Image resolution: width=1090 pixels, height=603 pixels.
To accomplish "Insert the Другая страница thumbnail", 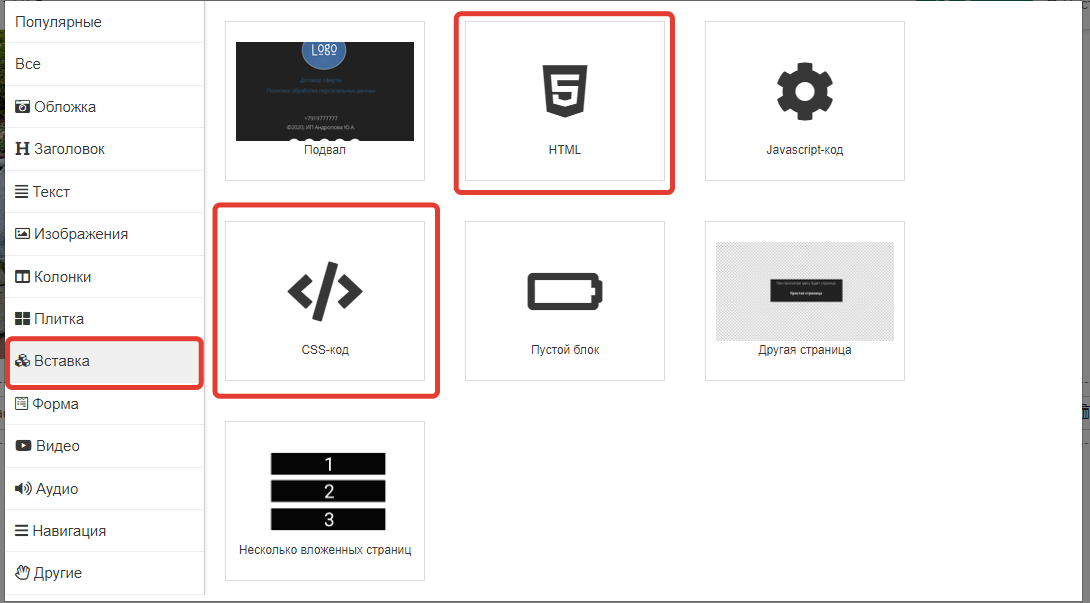I will click(804, 291).
